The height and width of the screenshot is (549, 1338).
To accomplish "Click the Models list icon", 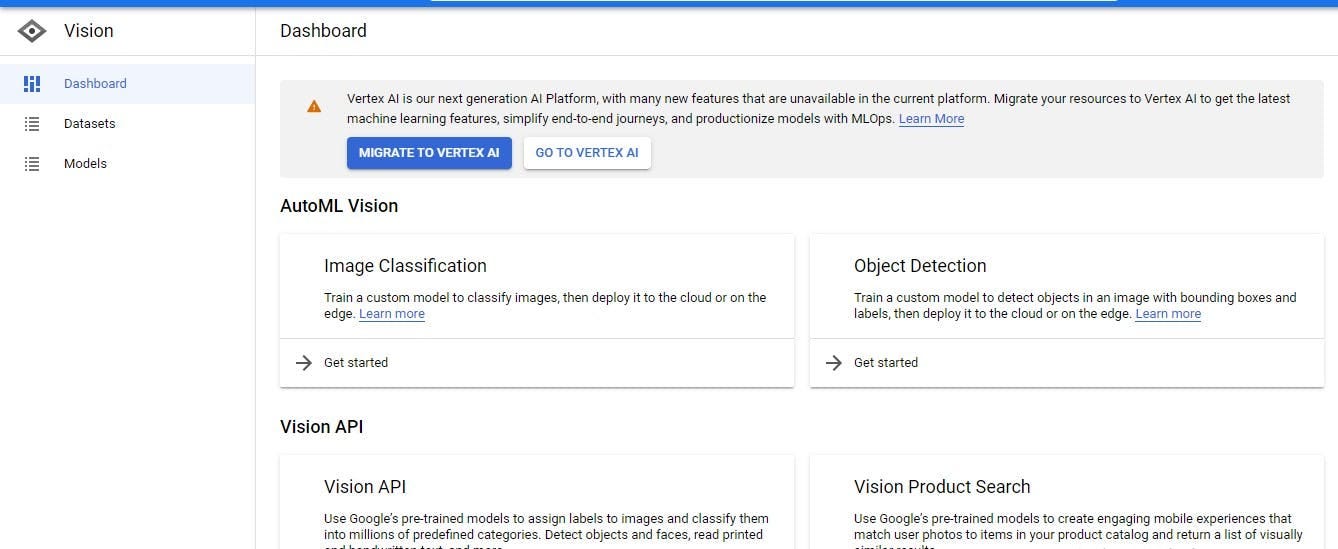I will pyautogui.click(x=32, y=164).
